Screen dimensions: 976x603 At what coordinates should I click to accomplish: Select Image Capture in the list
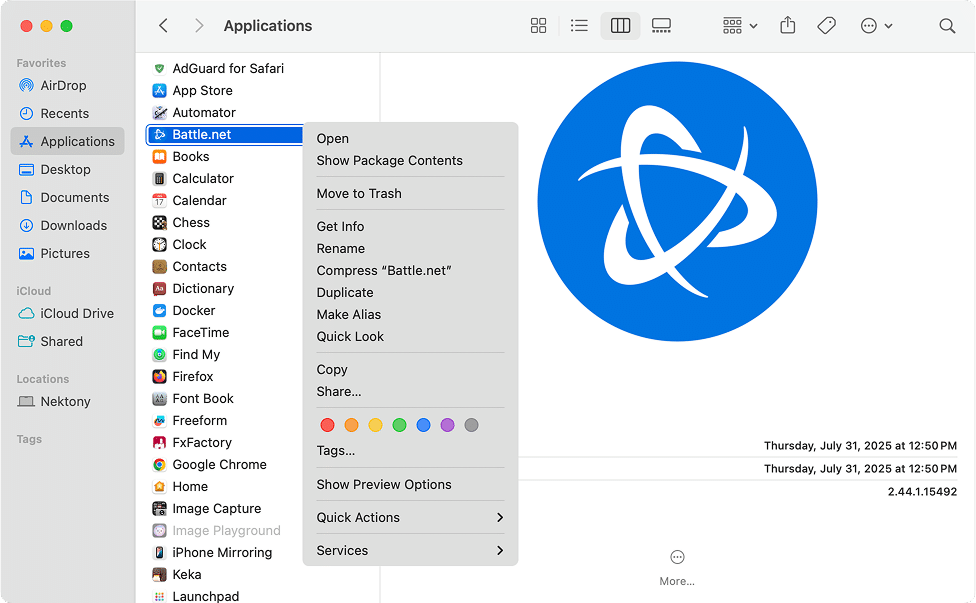coord(207,508)
